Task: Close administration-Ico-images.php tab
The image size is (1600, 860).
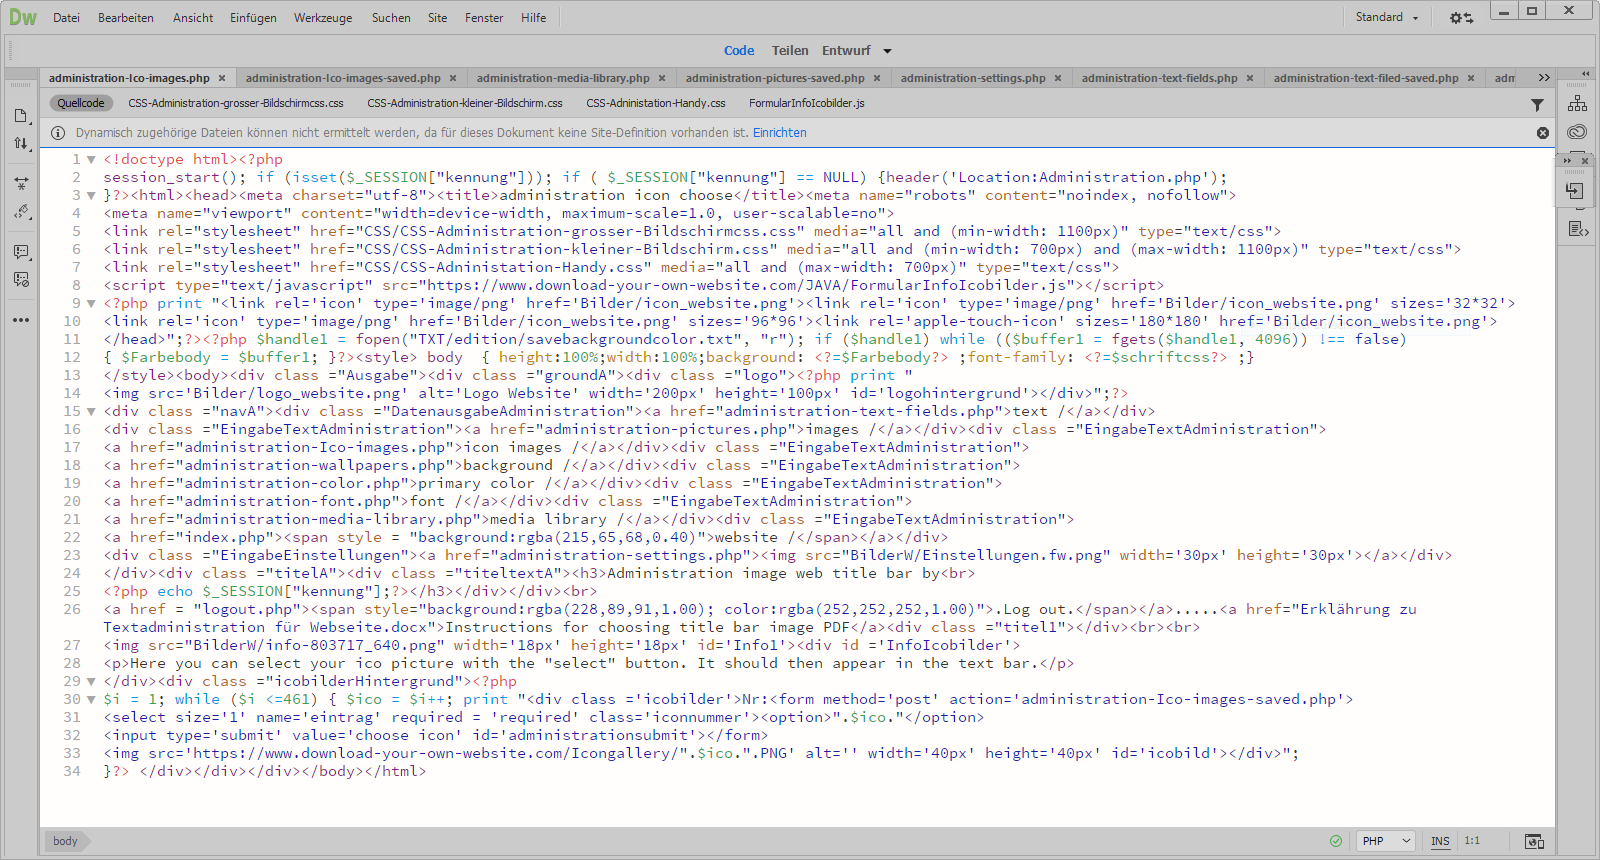Action: coord(222,78)
